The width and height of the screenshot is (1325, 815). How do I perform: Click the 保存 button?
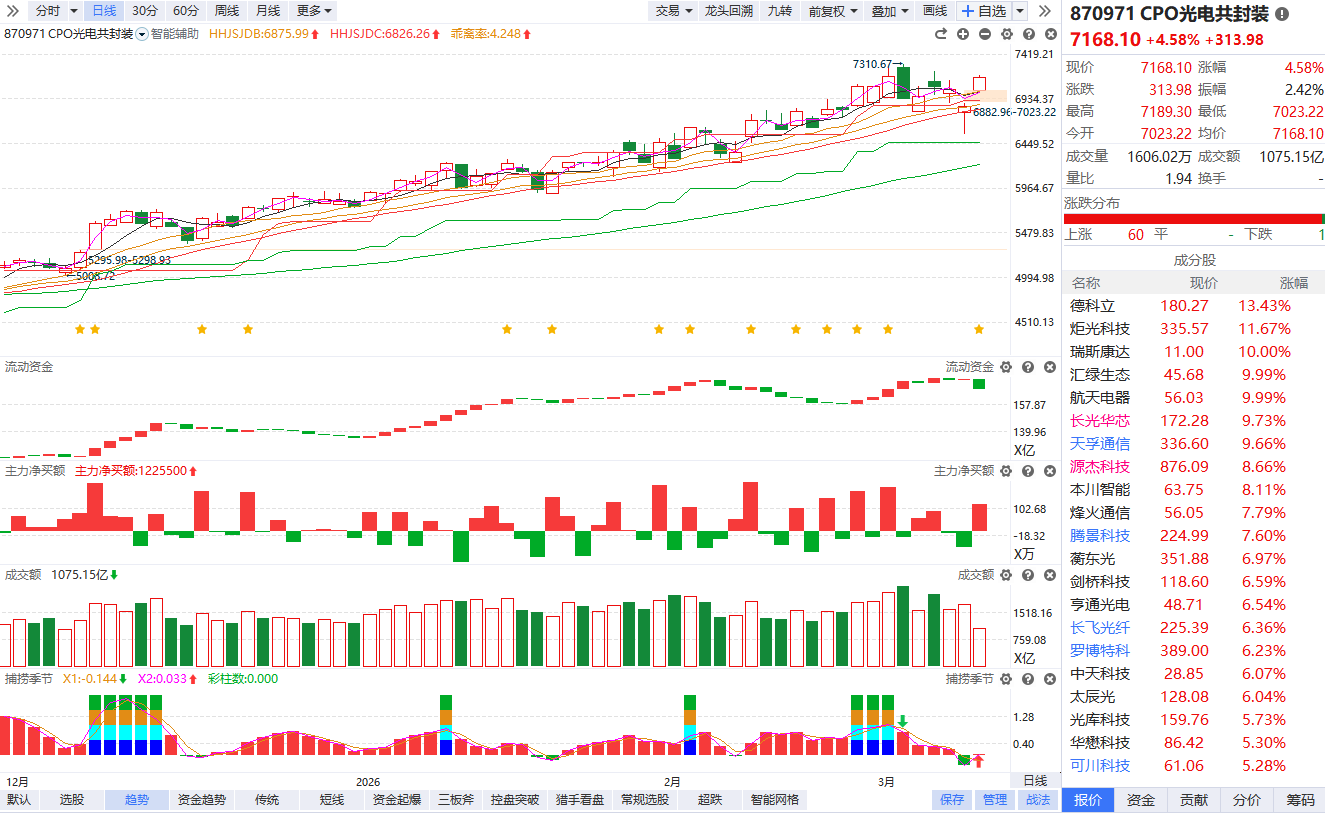point(952,800)
